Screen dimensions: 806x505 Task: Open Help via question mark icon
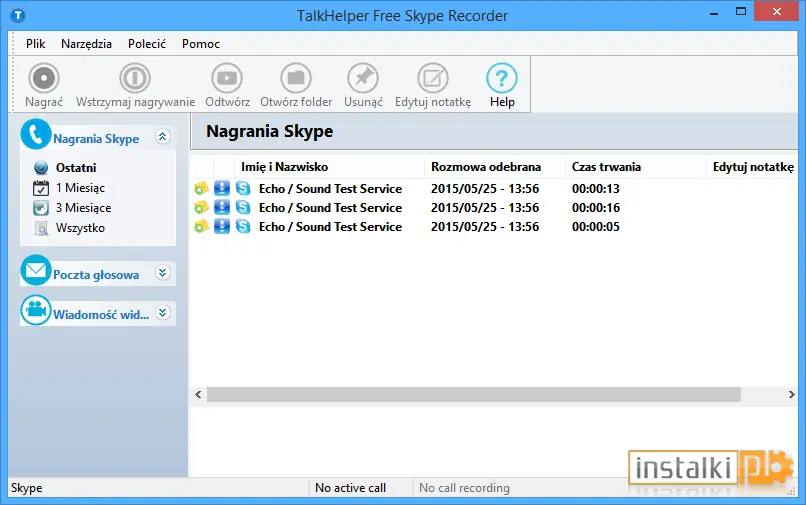[502, 78]
